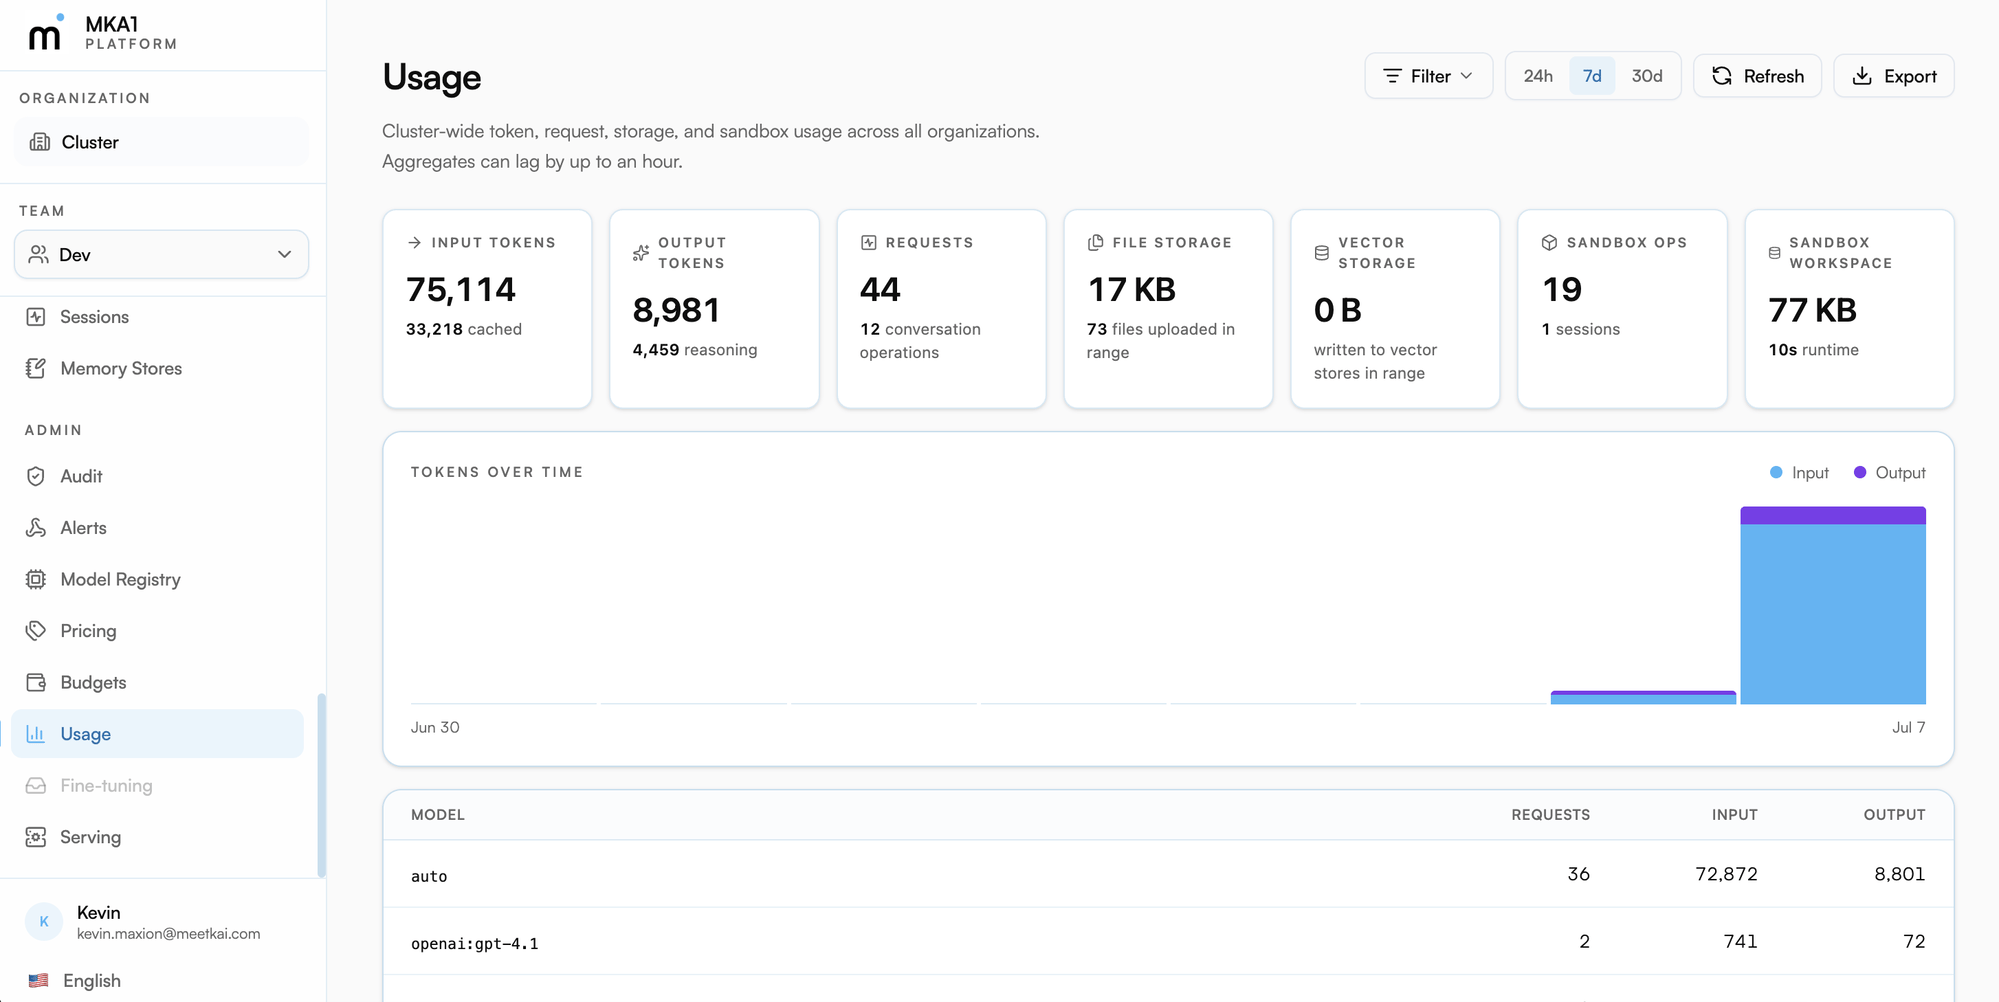Click the Usage bar chart icon

[x=36, y=734]
